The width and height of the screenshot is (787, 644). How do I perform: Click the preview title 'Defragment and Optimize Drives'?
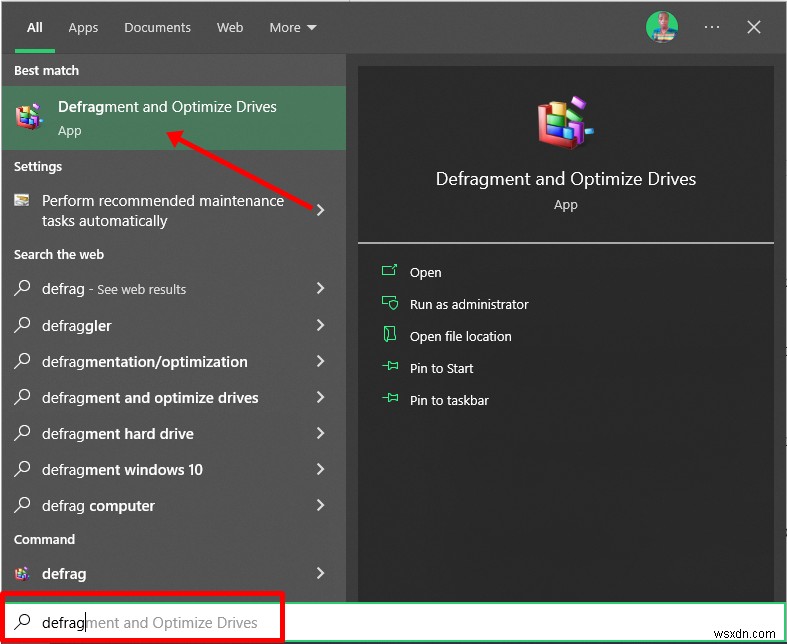[x=566, y=179]
